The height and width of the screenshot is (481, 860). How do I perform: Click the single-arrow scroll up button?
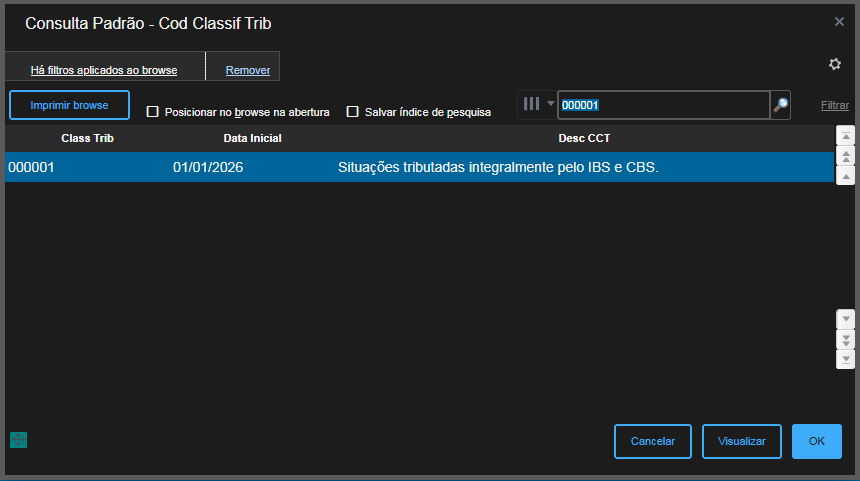coord(845,176)
